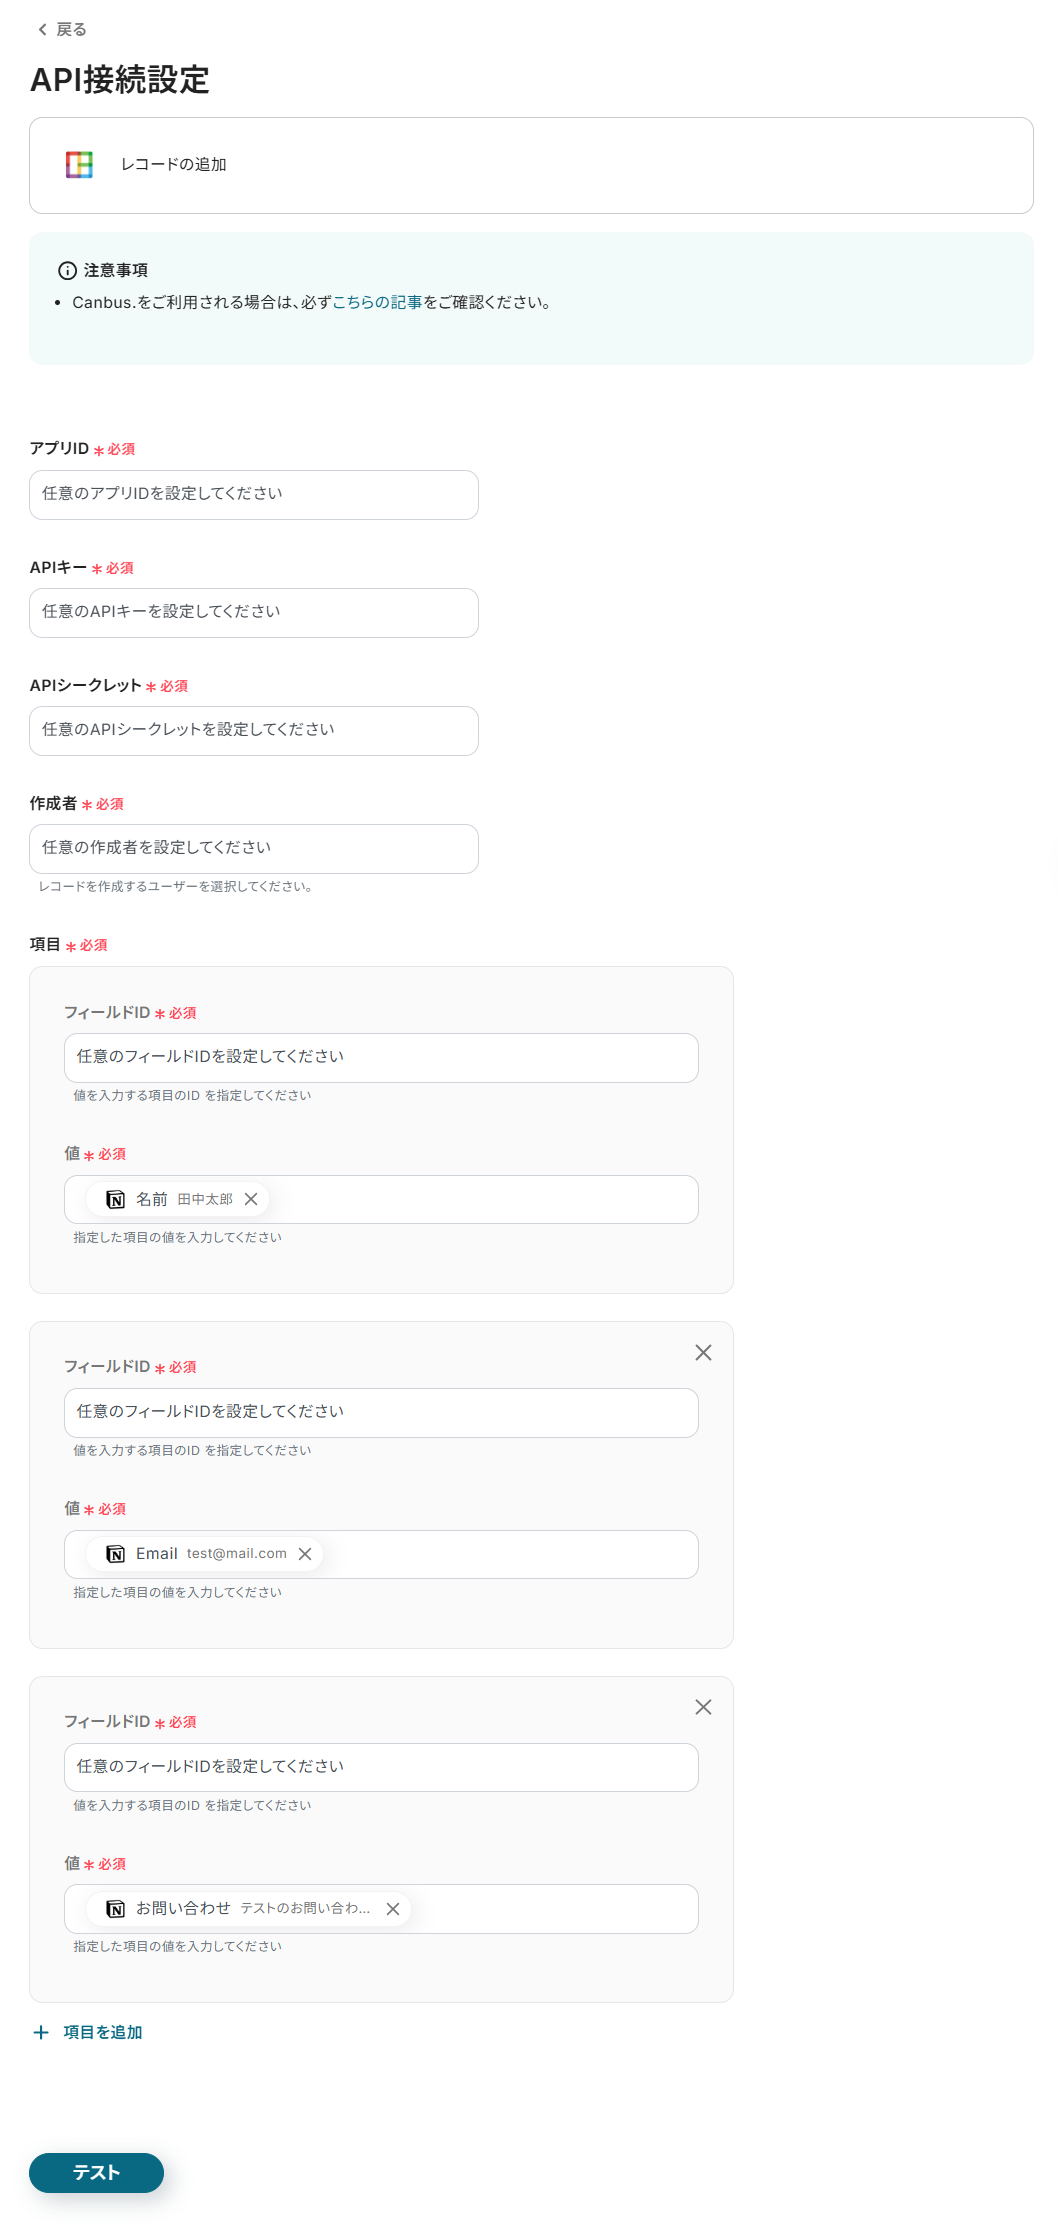Click the テスト button
Viewport: 1058px width, 2227px height.
click(96, 2172)
